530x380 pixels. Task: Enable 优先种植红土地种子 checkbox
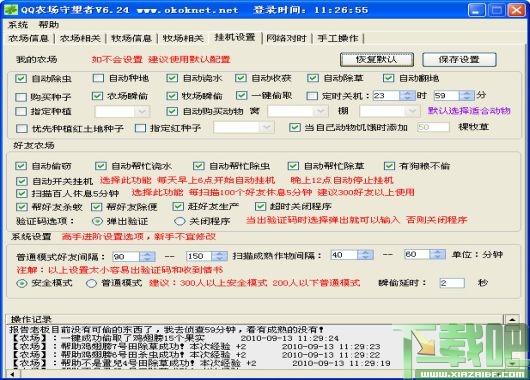22,128
